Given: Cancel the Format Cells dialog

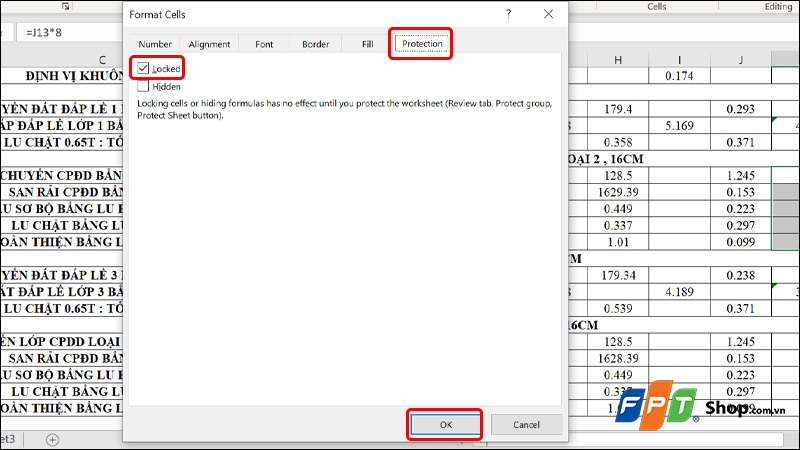Looking at the screenshot, I should 526,424.
